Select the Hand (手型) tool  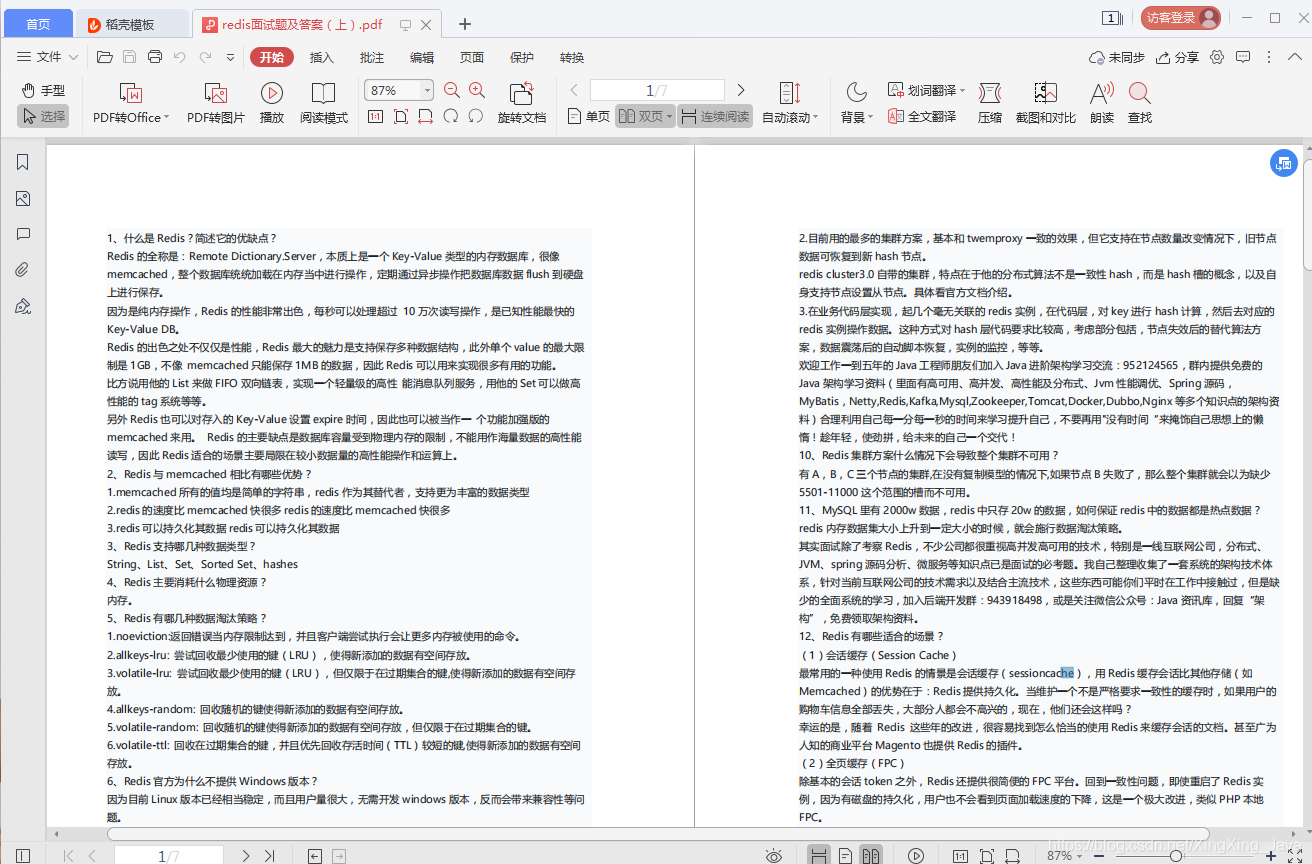point(43,90)
